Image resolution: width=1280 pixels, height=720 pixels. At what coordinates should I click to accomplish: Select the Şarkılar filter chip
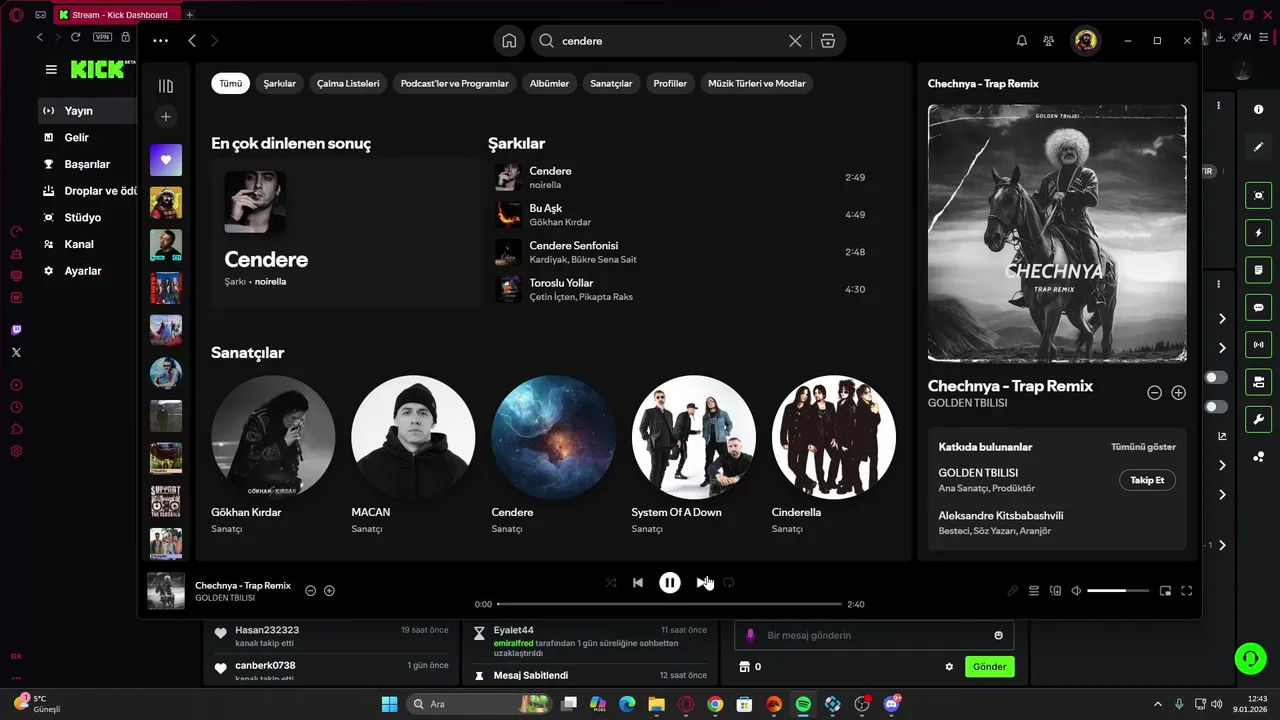(x=279, y=84)
